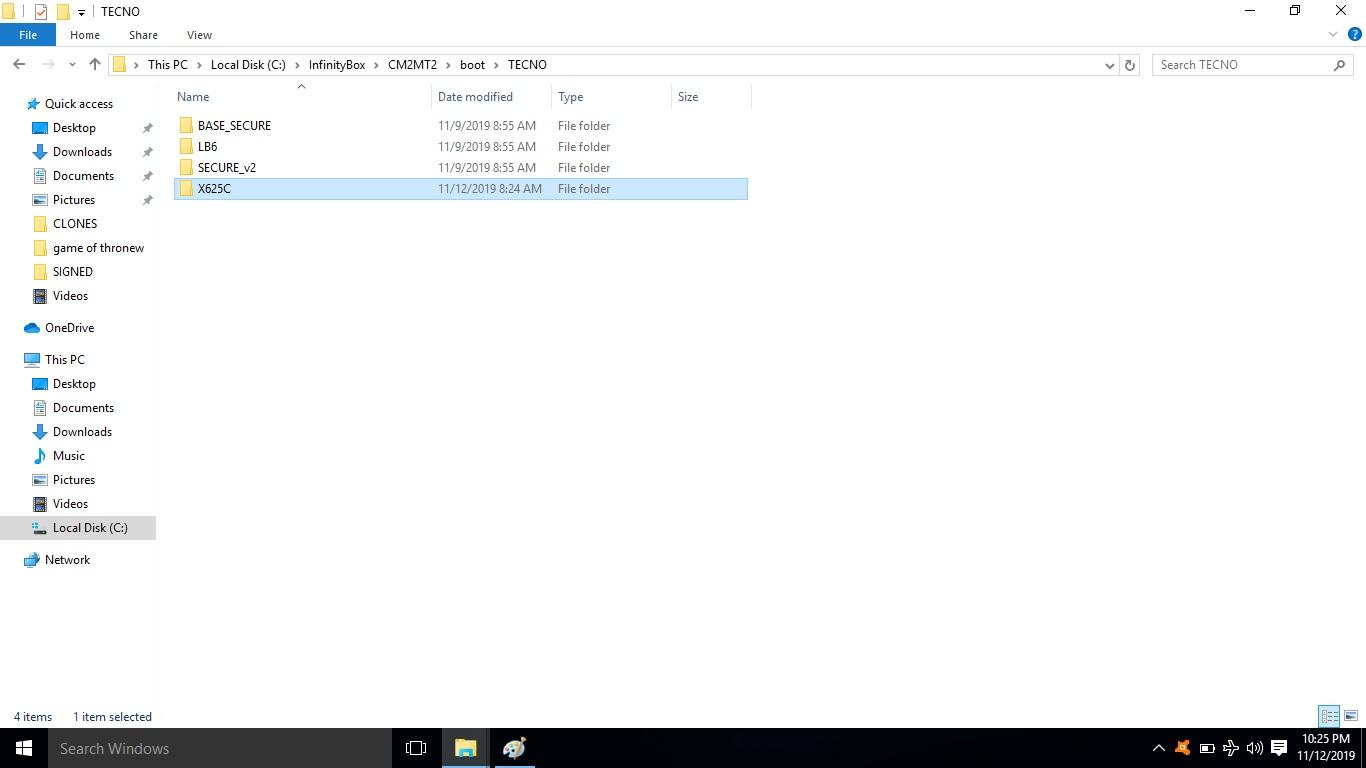The image size is (1366, 768).
Task: Open the CLONES folder shortcut
Action: [x=75, y=224]
